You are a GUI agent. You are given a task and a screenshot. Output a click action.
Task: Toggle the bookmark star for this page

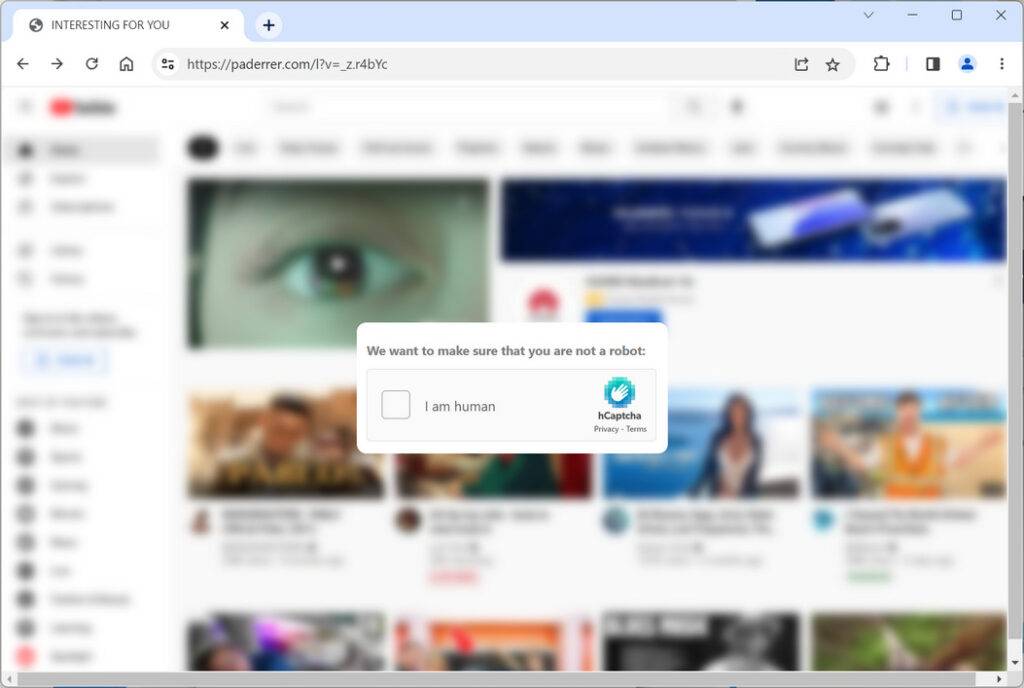(x=834, y=63)
